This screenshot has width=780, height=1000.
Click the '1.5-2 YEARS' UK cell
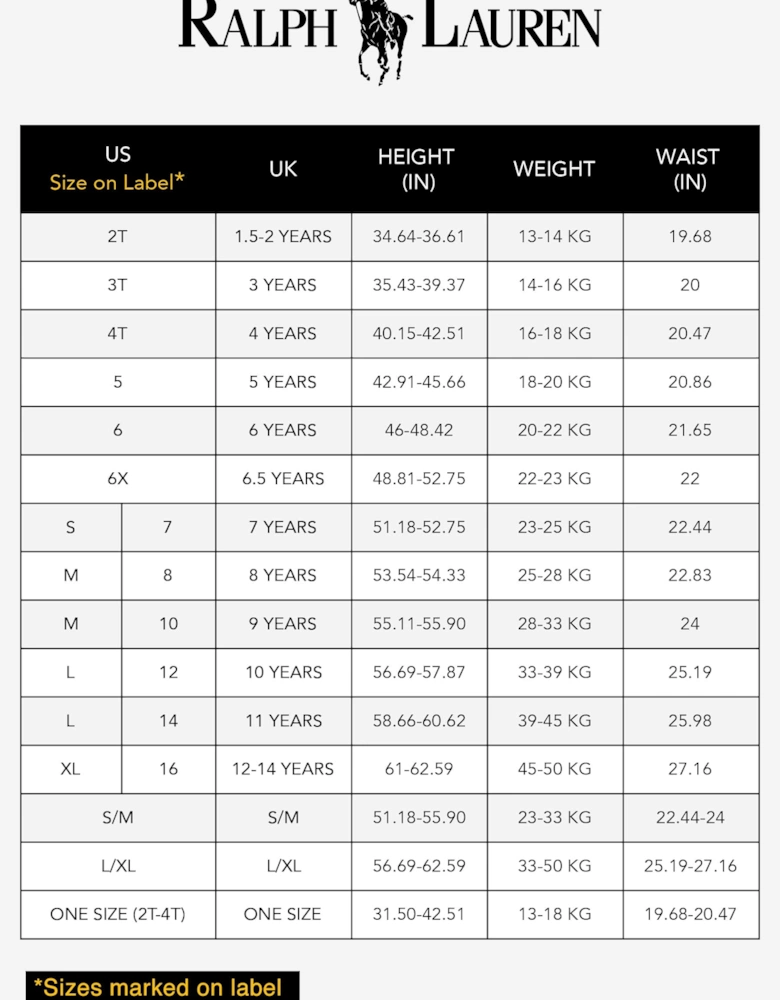(283, 237)
